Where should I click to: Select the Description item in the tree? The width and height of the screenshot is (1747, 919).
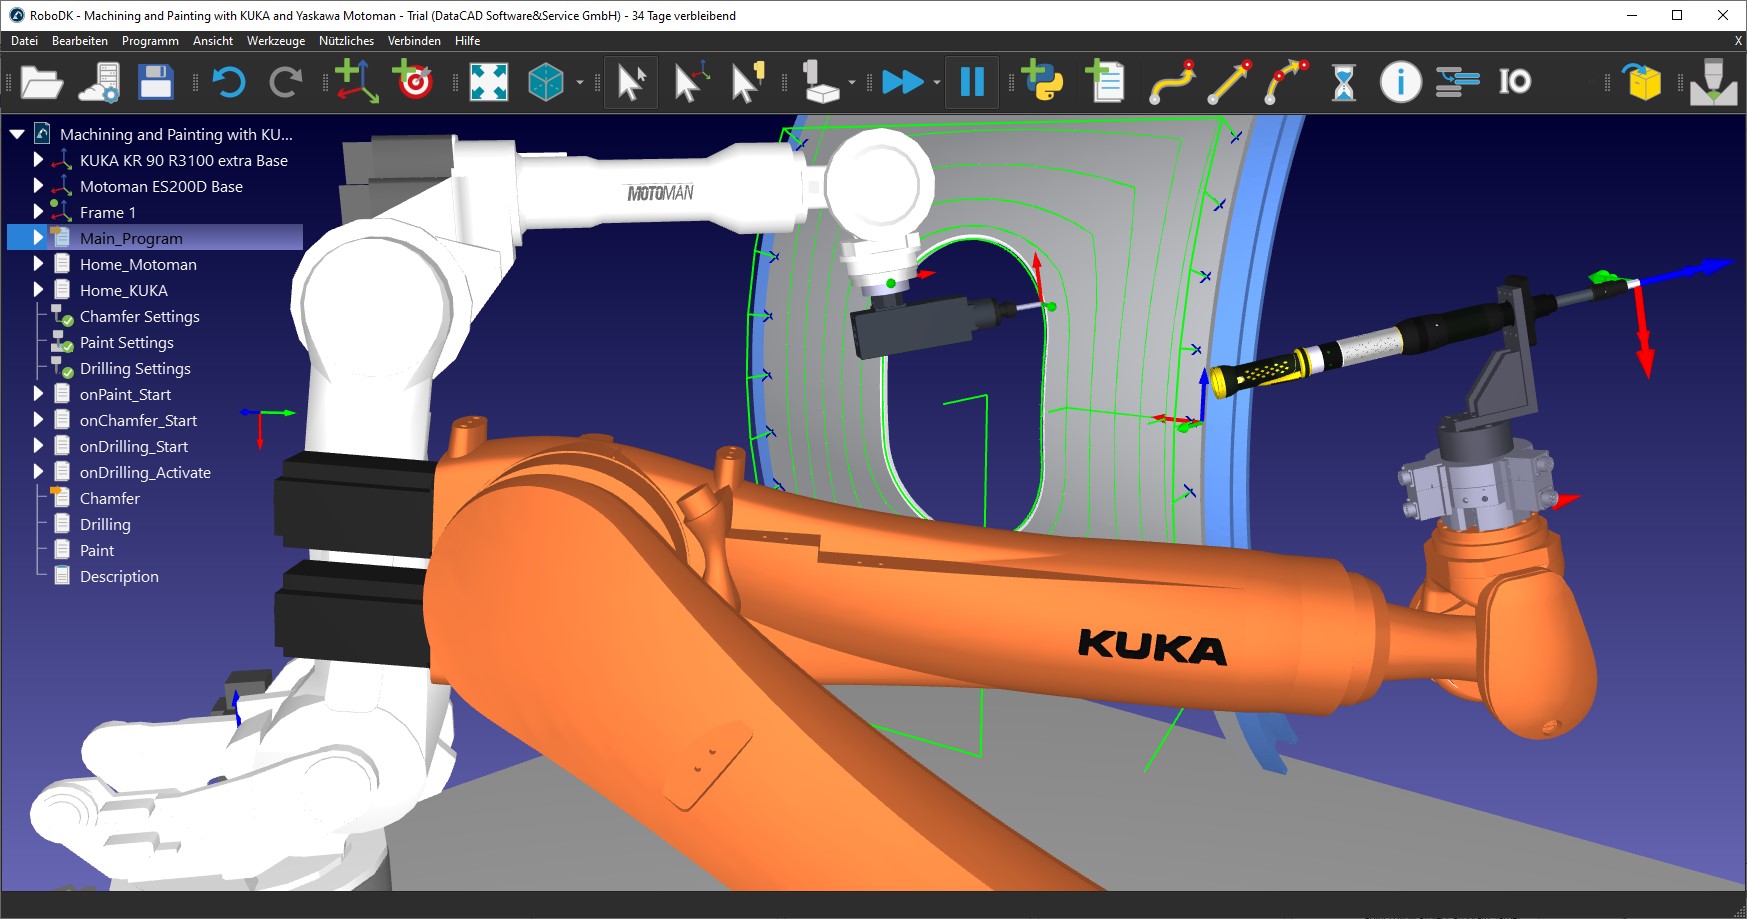point(118,576)
